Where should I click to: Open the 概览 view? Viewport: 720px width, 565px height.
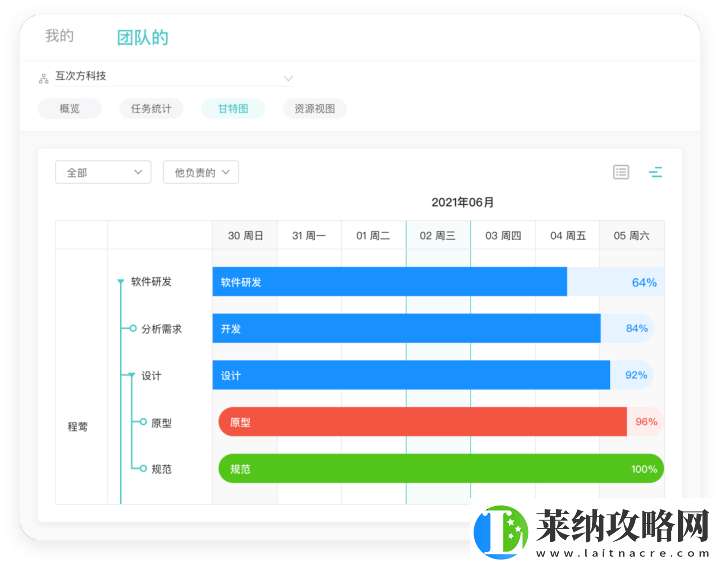point(69,109)
